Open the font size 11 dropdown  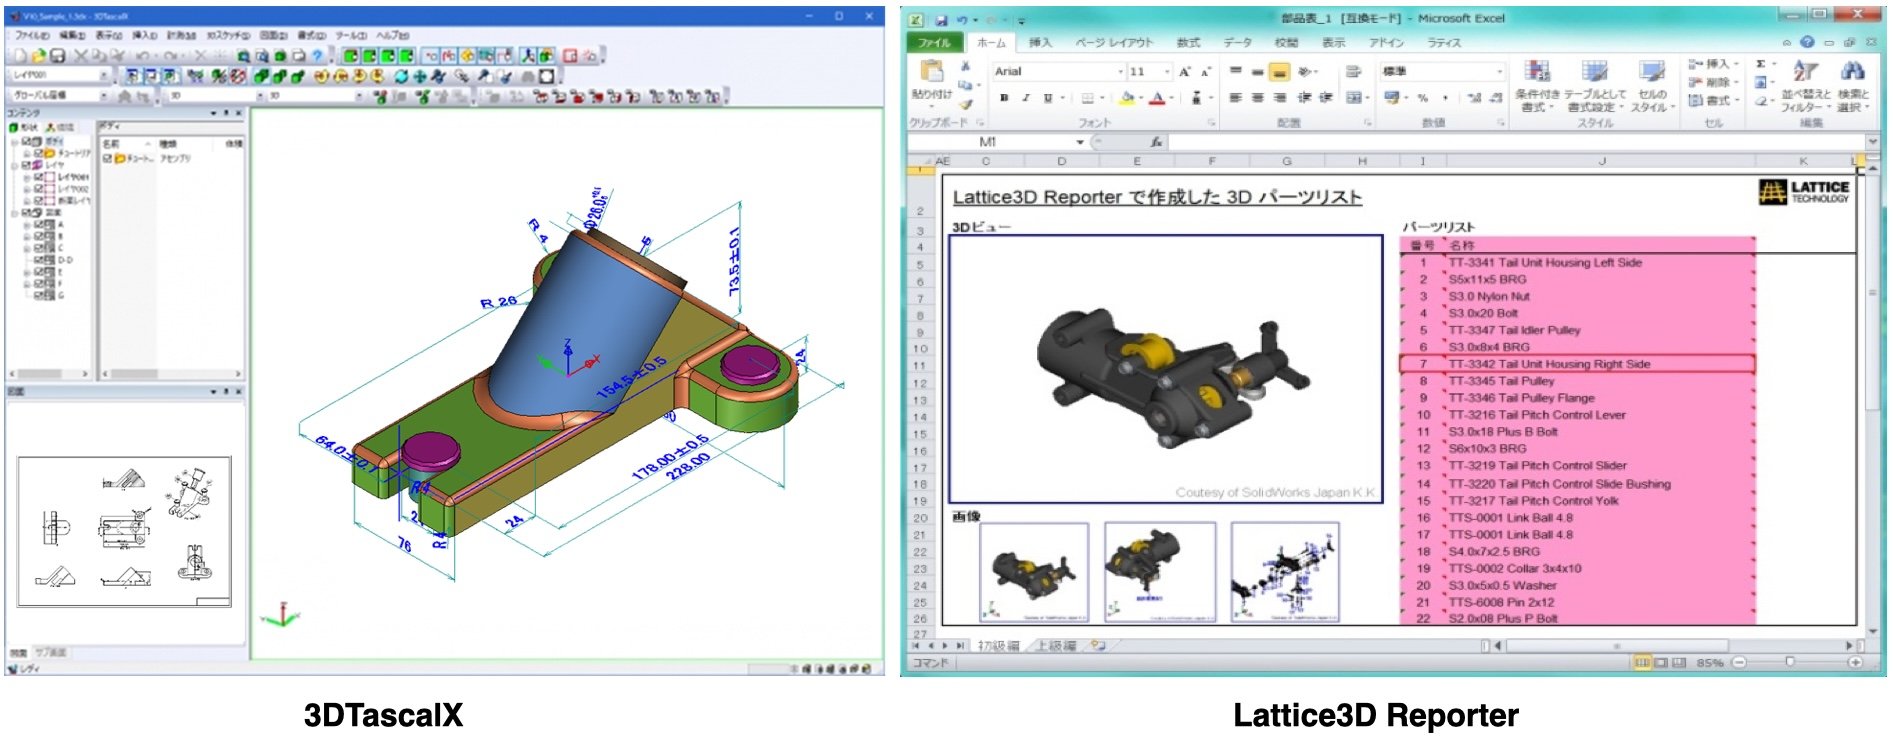1167,72
